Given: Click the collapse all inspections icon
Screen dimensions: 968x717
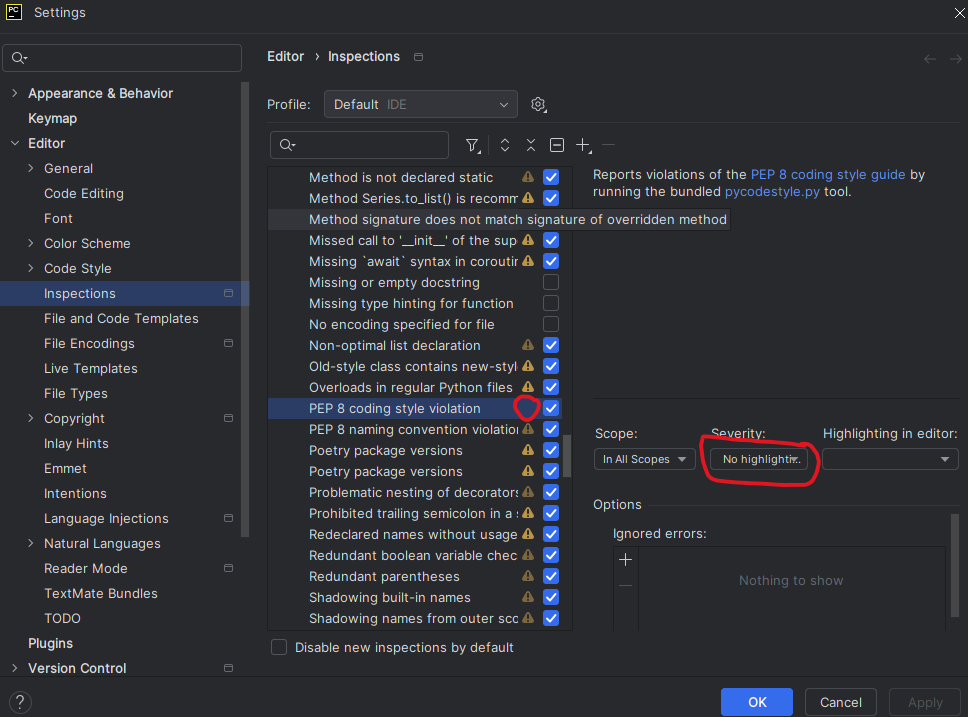Looking at the screenshot, I should [x=531, y=145].
